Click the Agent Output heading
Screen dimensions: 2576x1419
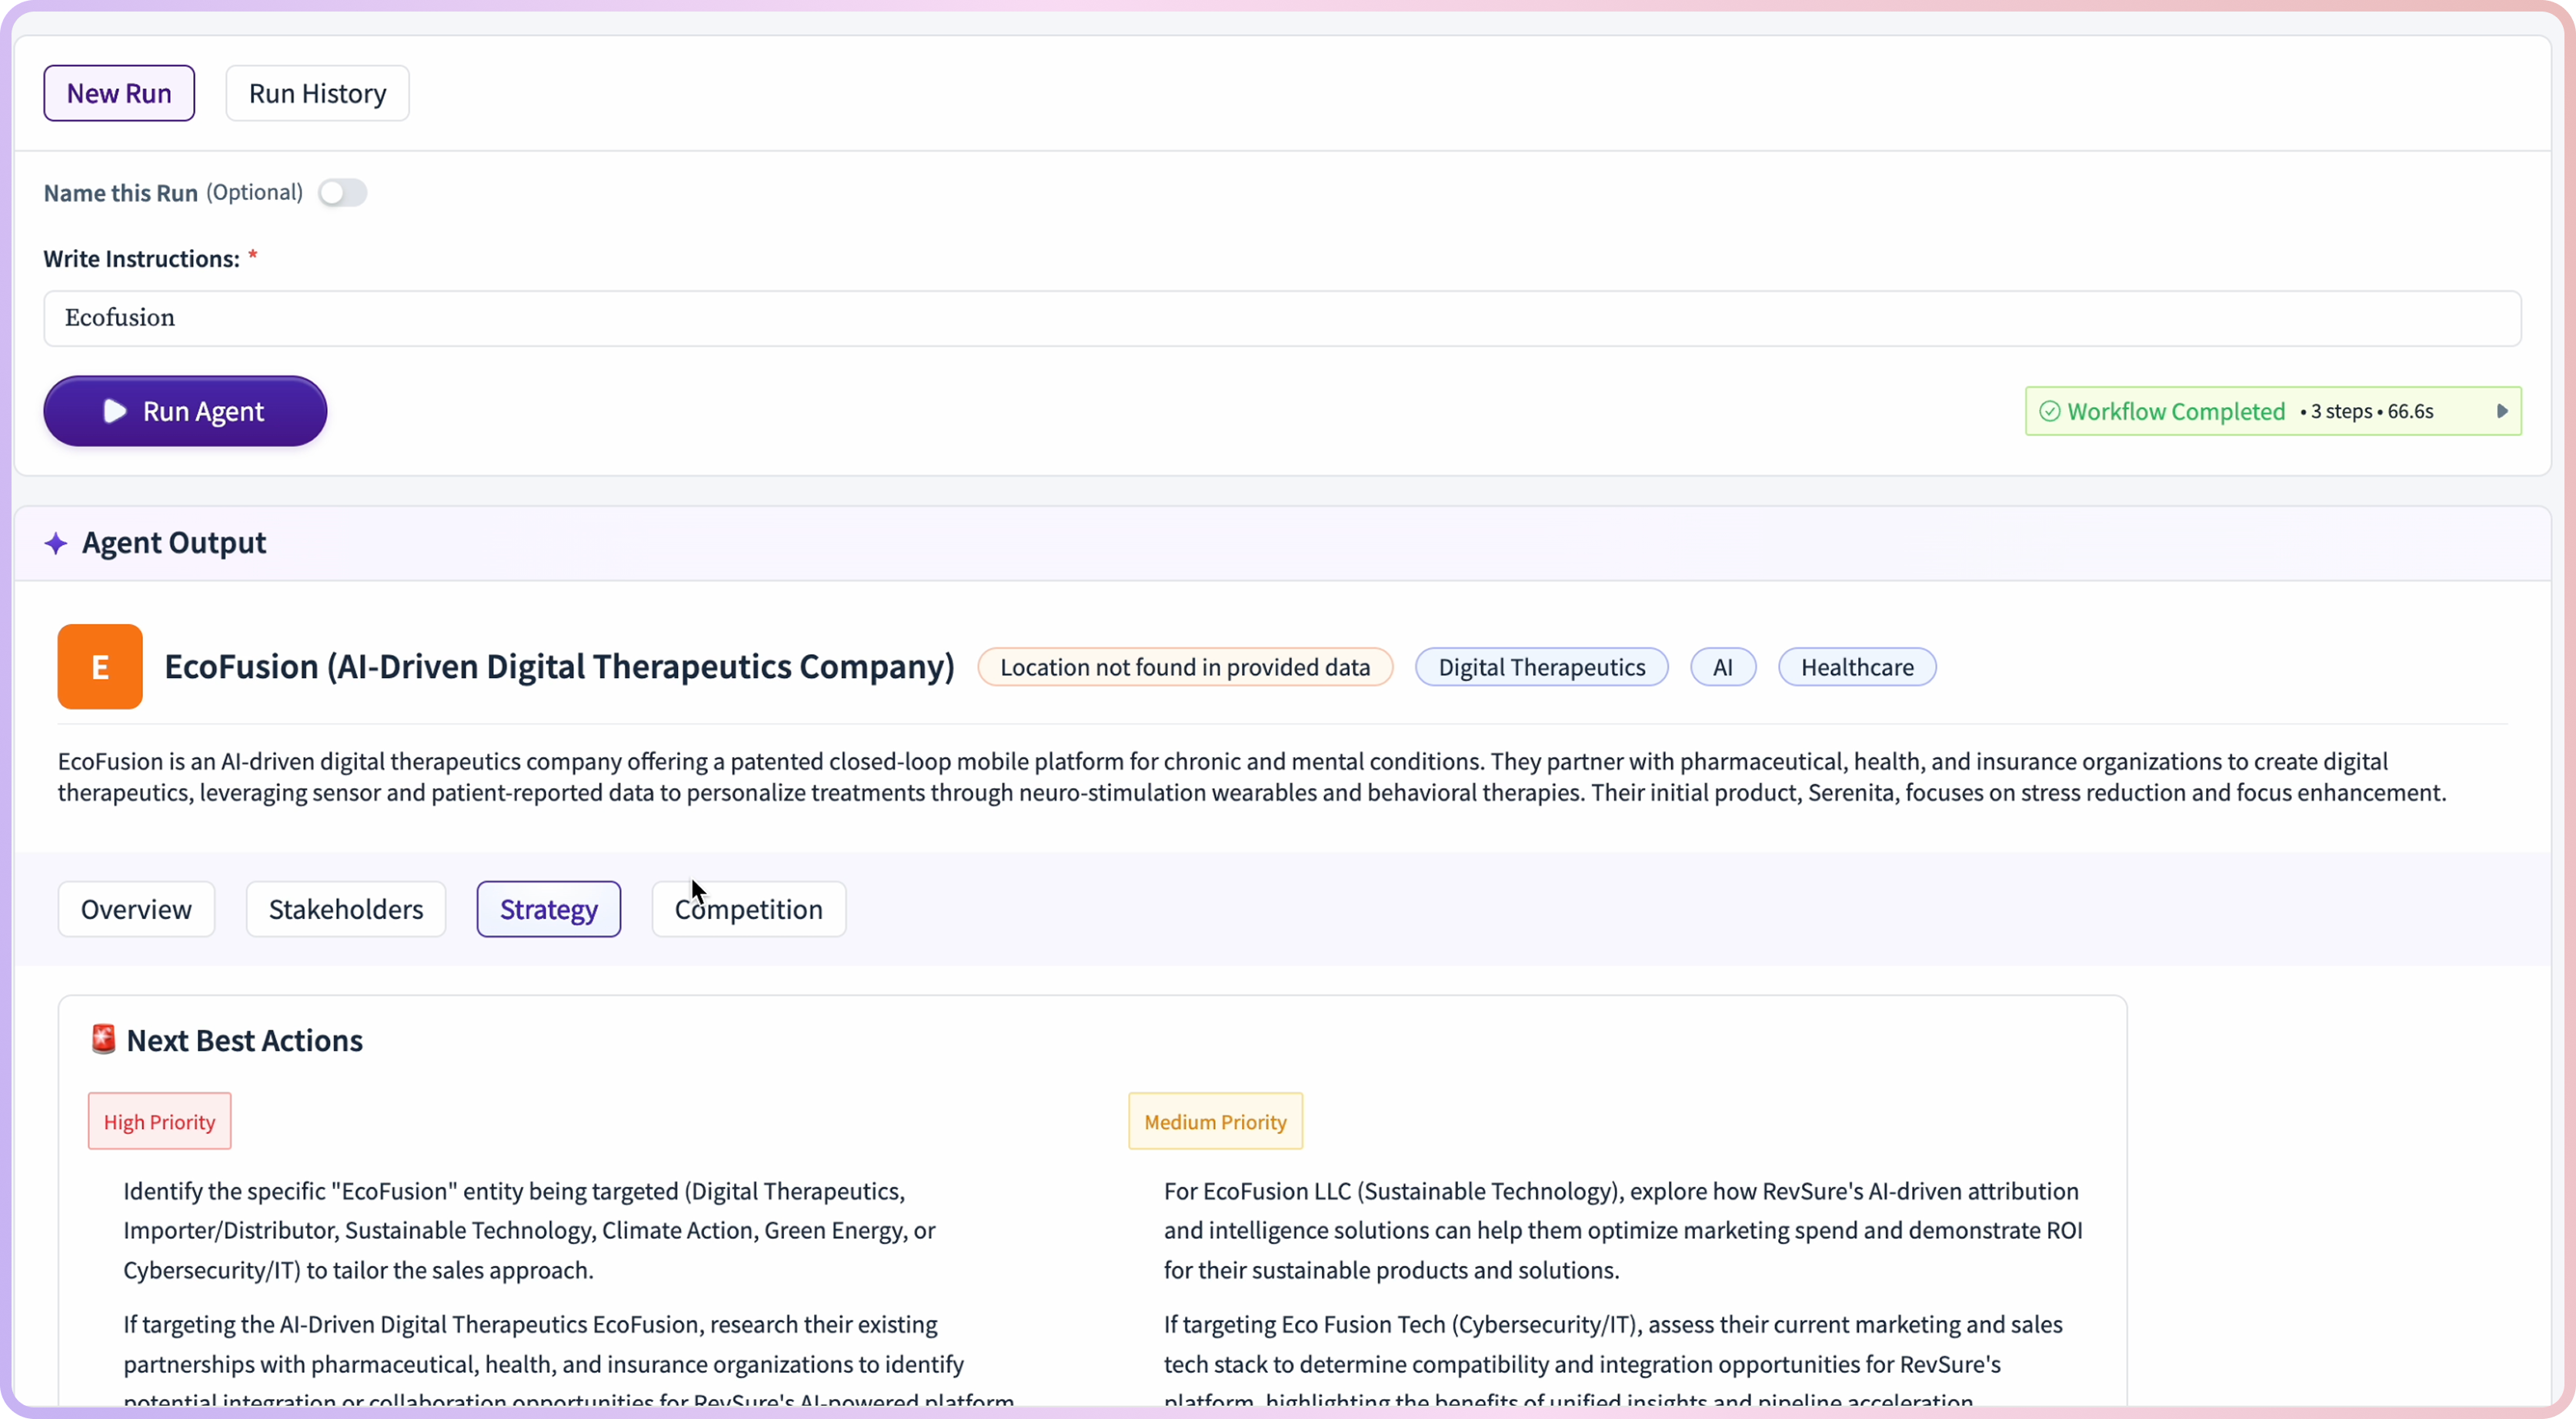[x=174, y=543]
